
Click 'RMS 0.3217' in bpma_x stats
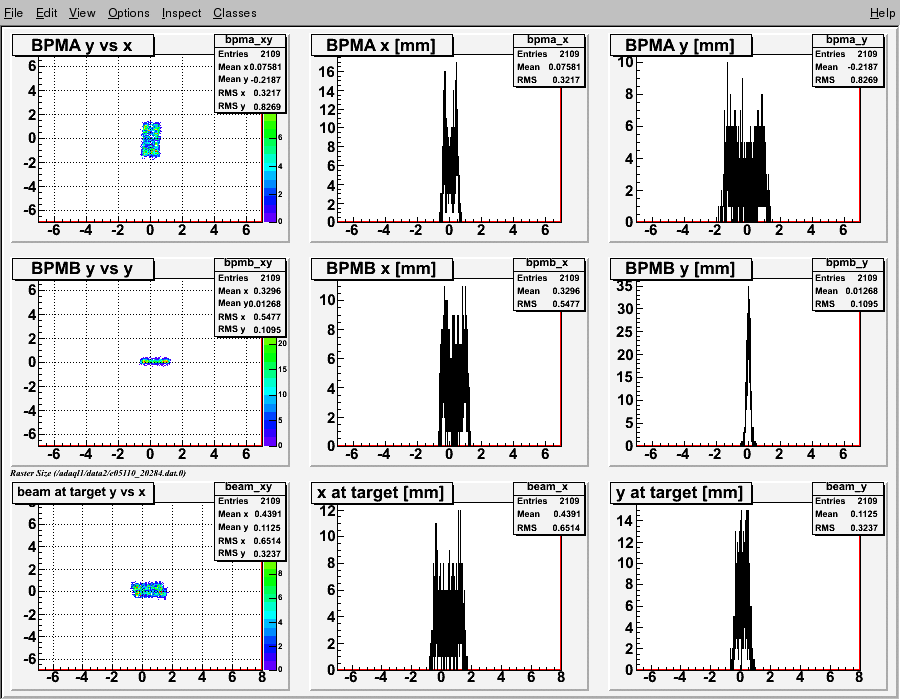(x=549, y=80)
